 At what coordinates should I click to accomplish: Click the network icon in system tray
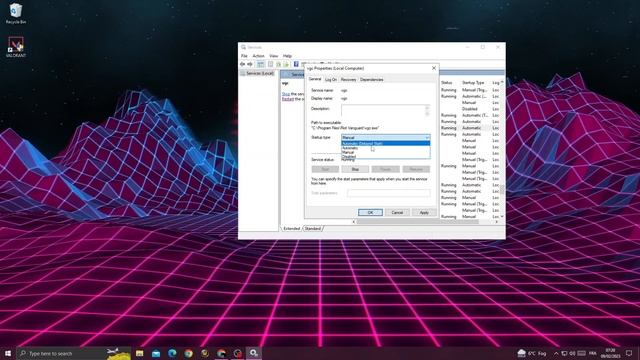coord(564,353)
